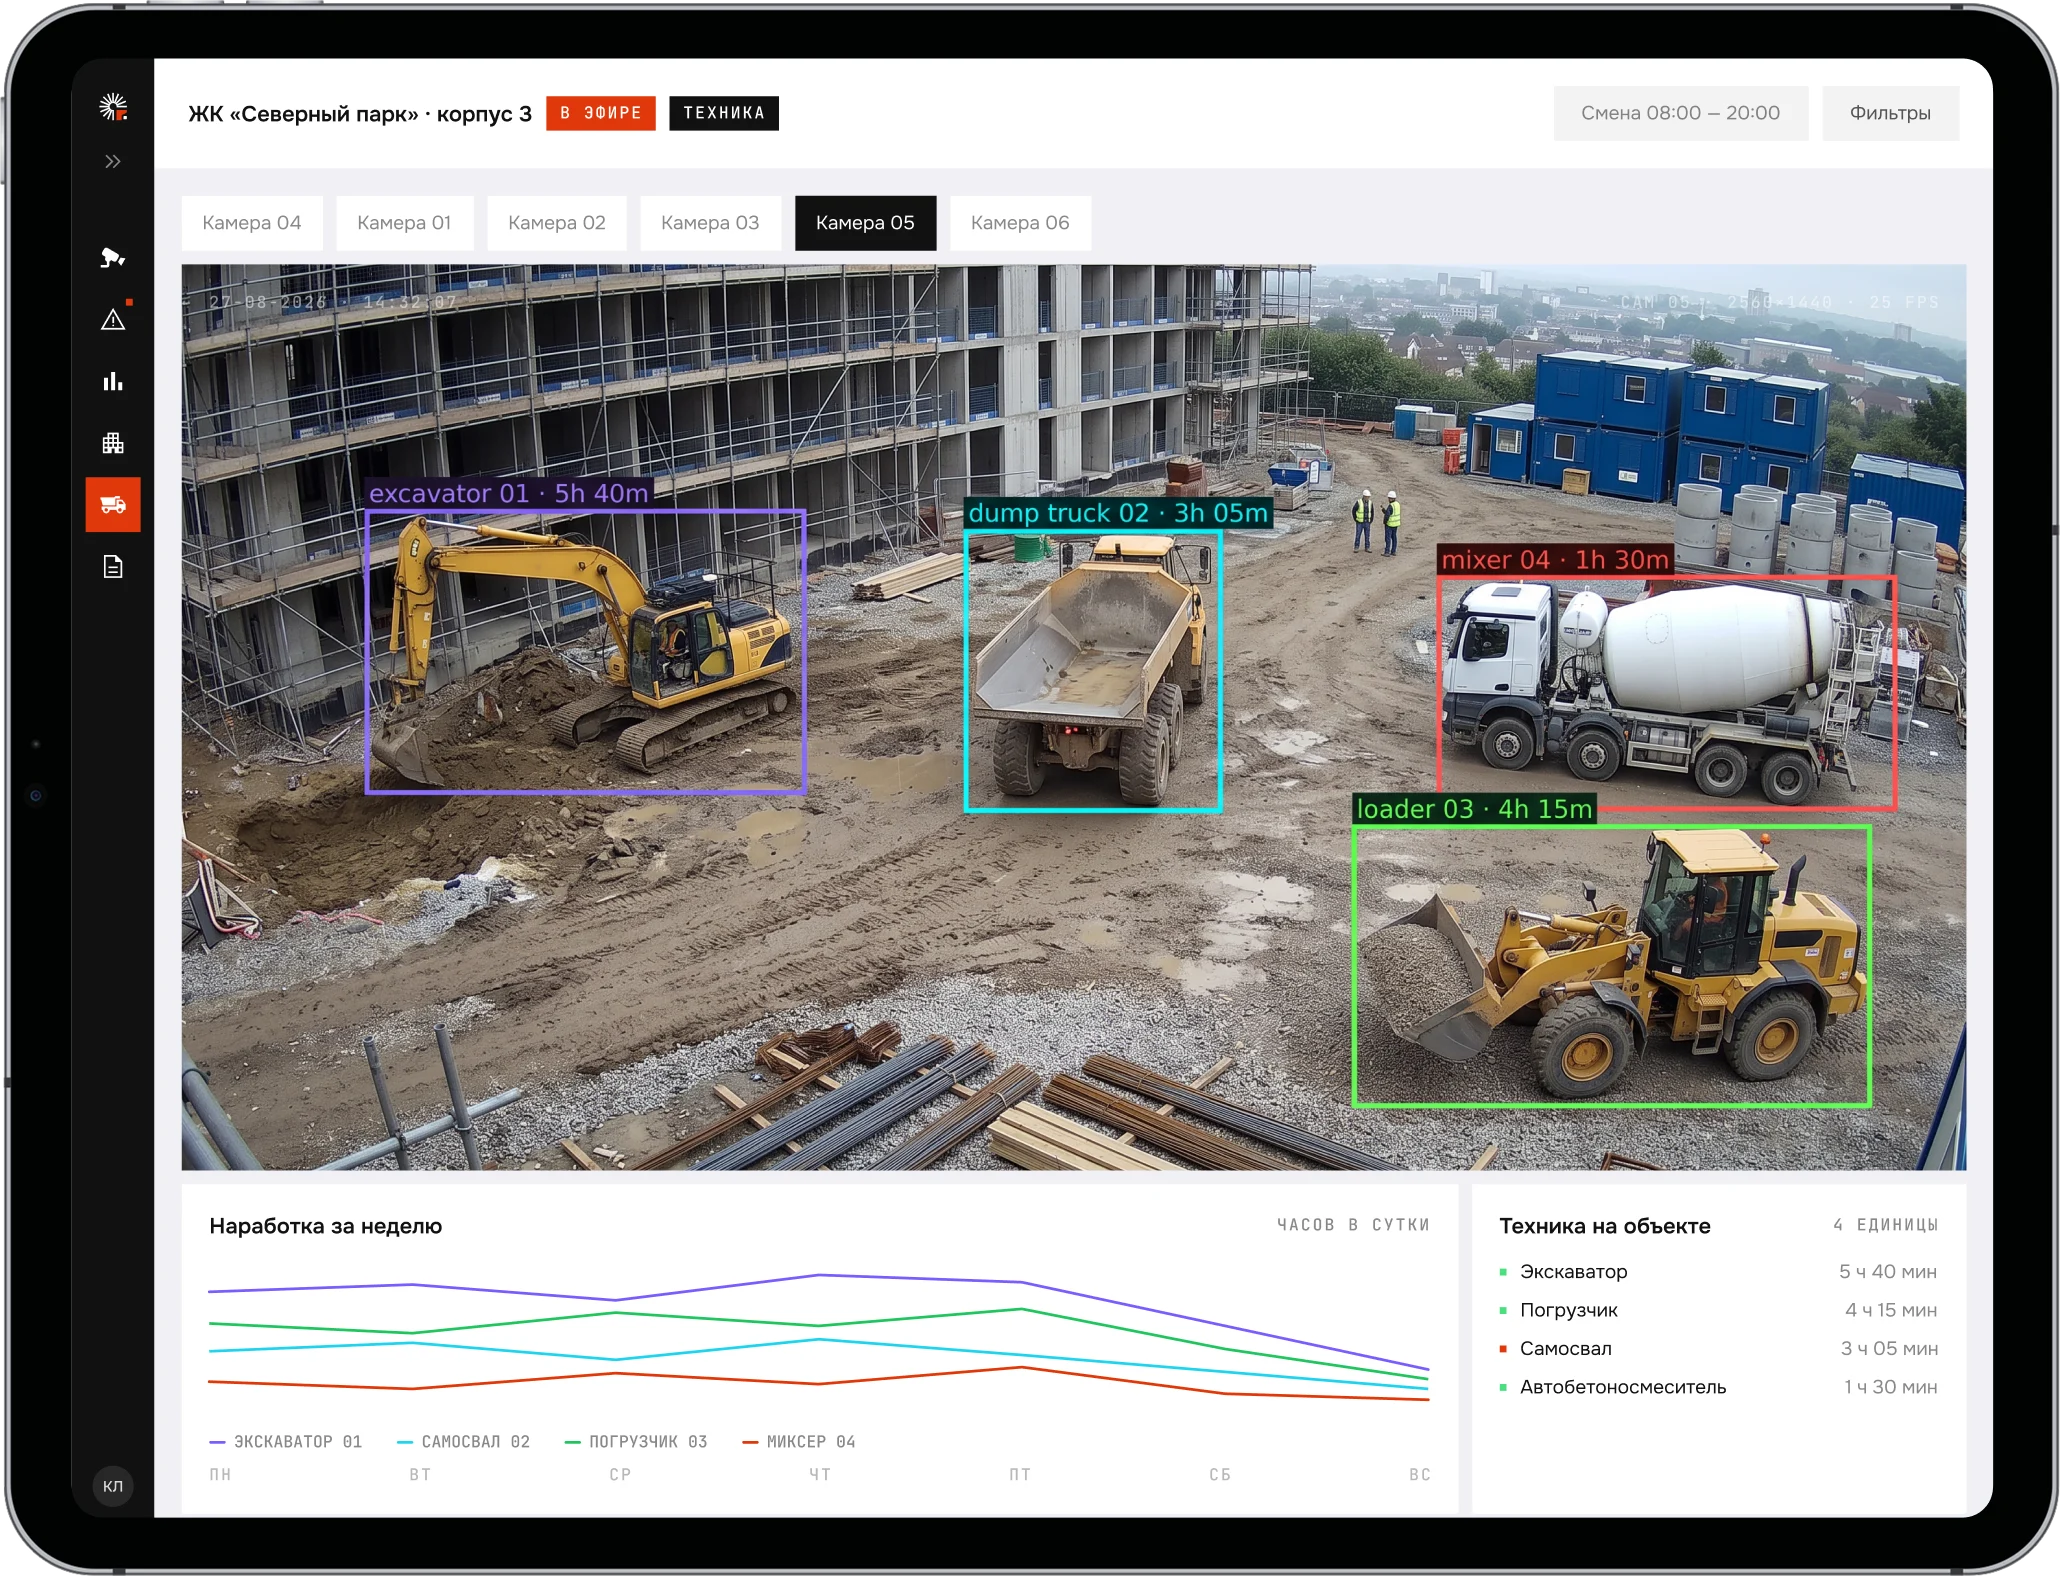The height and width of the screenshot is (1577, 2060).
Task: Toggle the ЭКСКАВАТОР 01 chart legend line
Action: click(286, 1441)
